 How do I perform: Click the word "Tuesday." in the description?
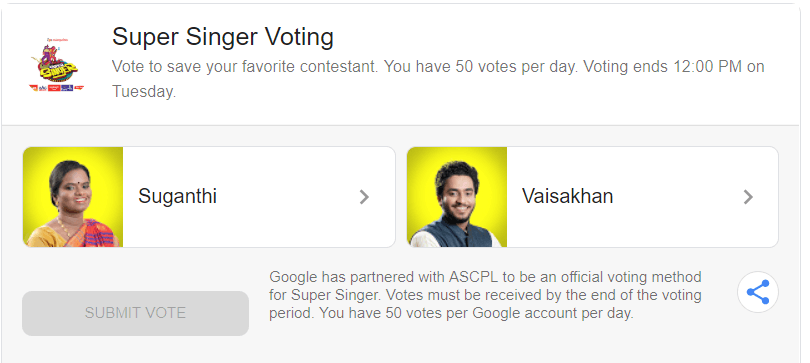point(144,91)
